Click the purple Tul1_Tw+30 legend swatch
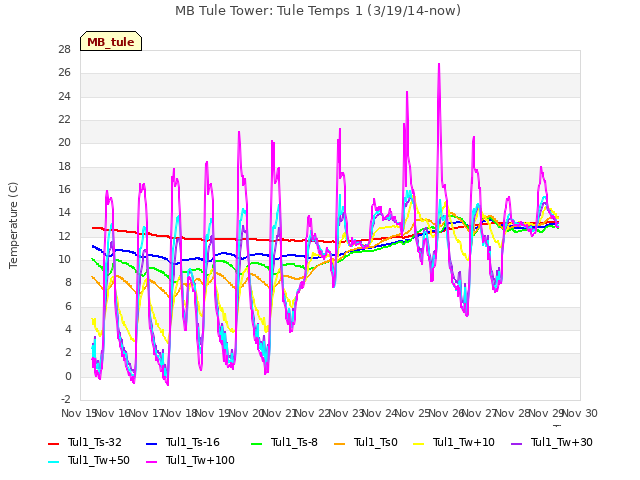This screenshot has width=640, height=480. tap(516, 443)
